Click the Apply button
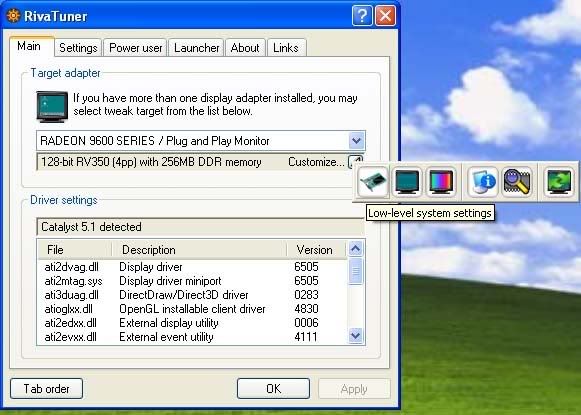581x415 pixels. click(354, 389)
